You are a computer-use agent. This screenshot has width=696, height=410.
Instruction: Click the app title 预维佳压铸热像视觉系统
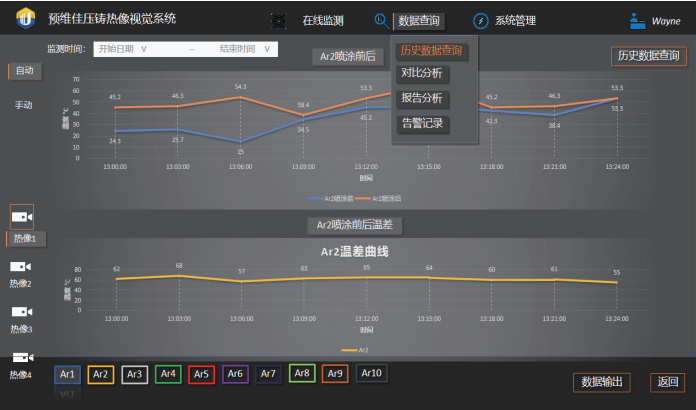click(112, 19)
